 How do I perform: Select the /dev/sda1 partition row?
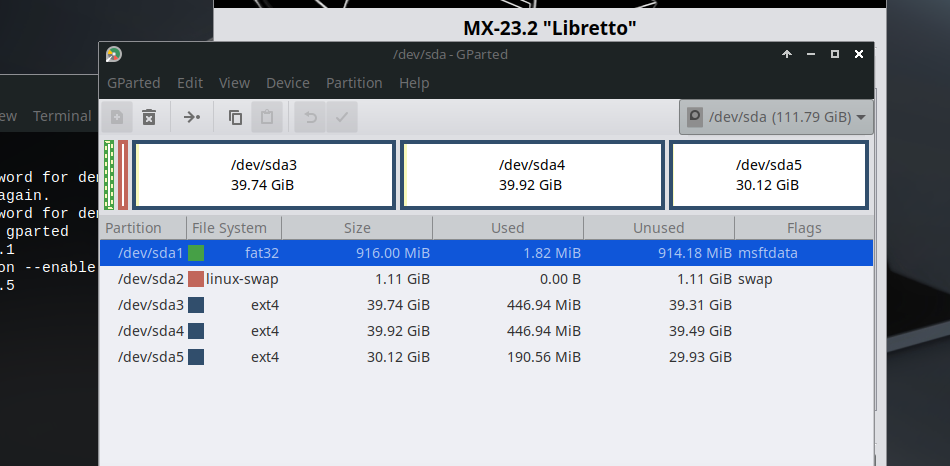[x=487, y=253]
